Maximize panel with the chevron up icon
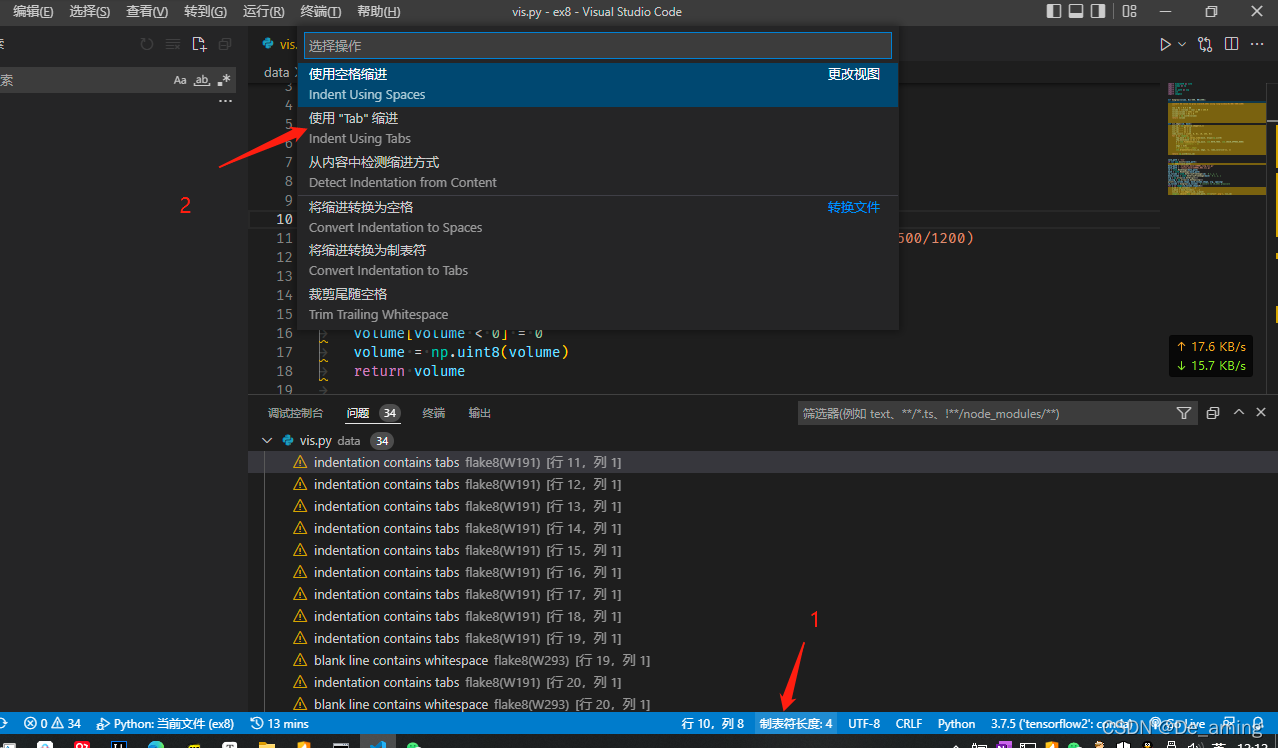This screenshot has height=748, width=1278. pyautogui.click(x=1239, y=413)
